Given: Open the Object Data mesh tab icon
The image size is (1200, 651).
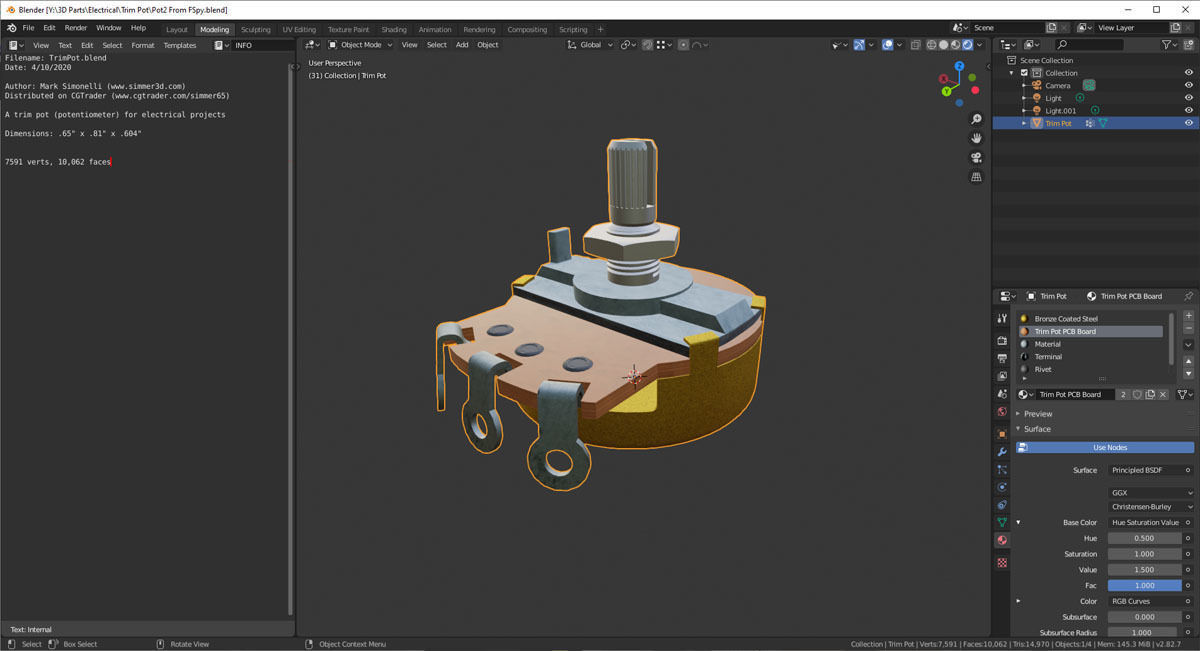Looking at the screenshot, I should coord(1002,522).
